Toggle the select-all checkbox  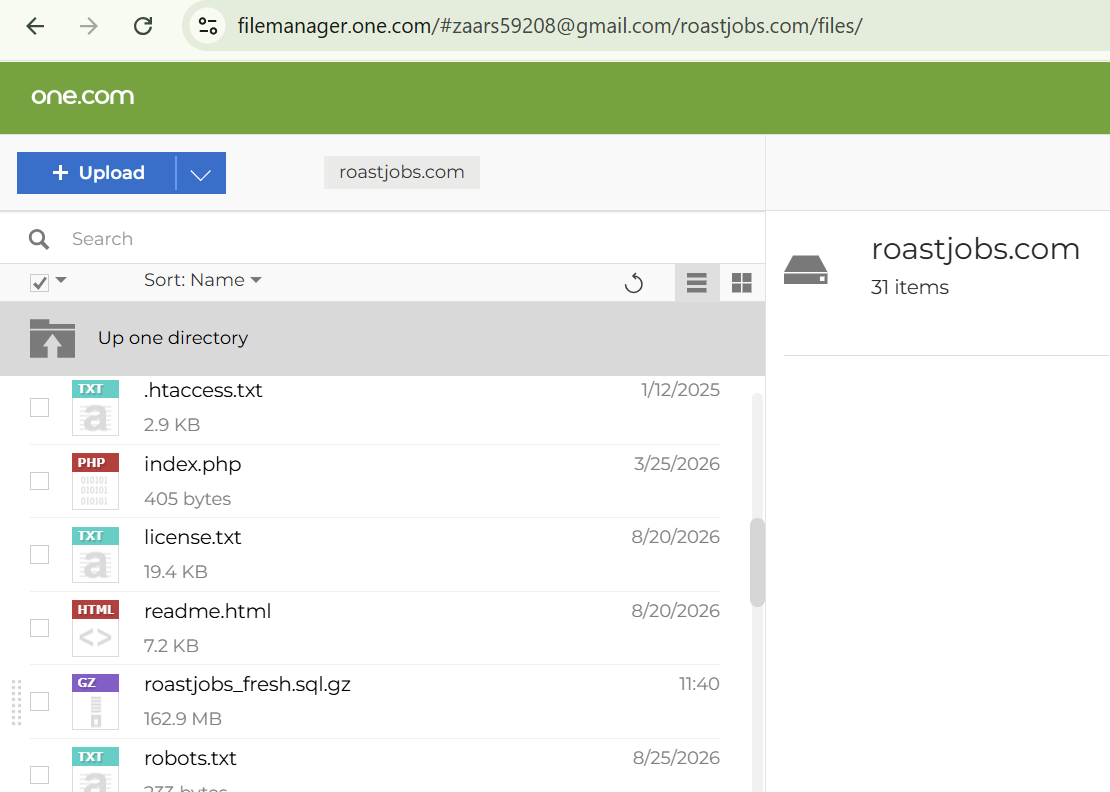tap(40, 283)
